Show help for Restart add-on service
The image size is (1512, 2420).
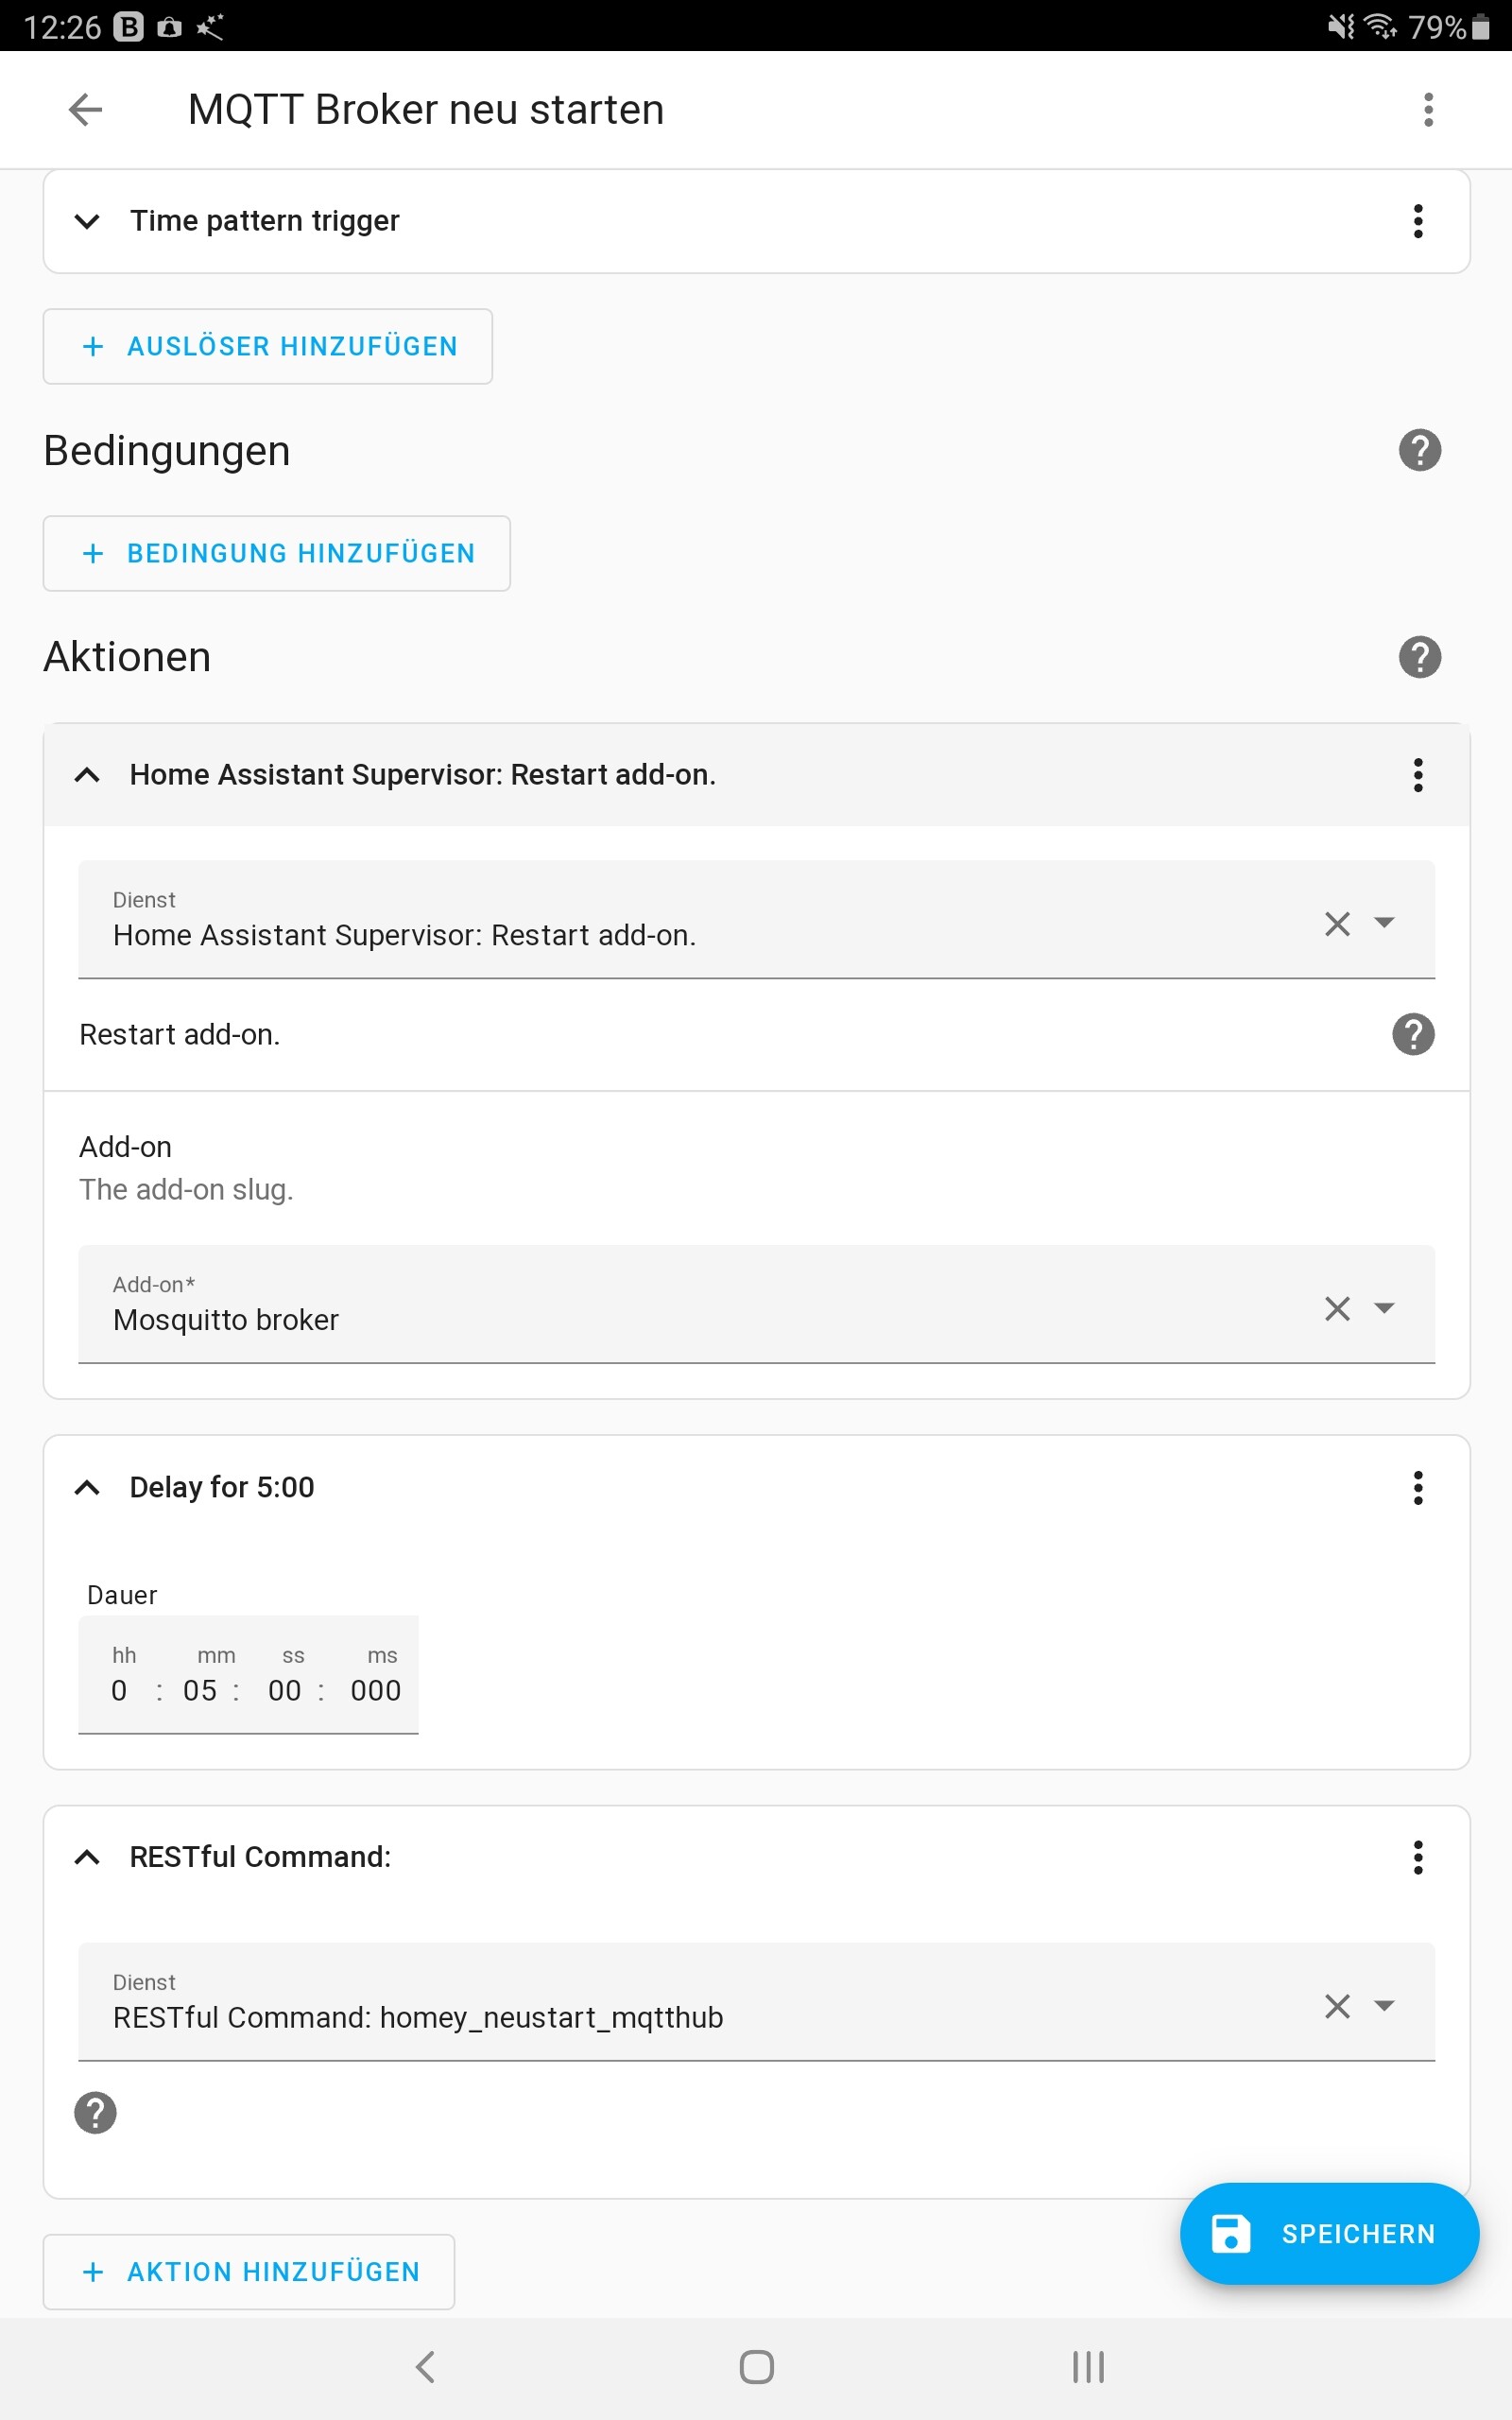tap(1413, 1034)
